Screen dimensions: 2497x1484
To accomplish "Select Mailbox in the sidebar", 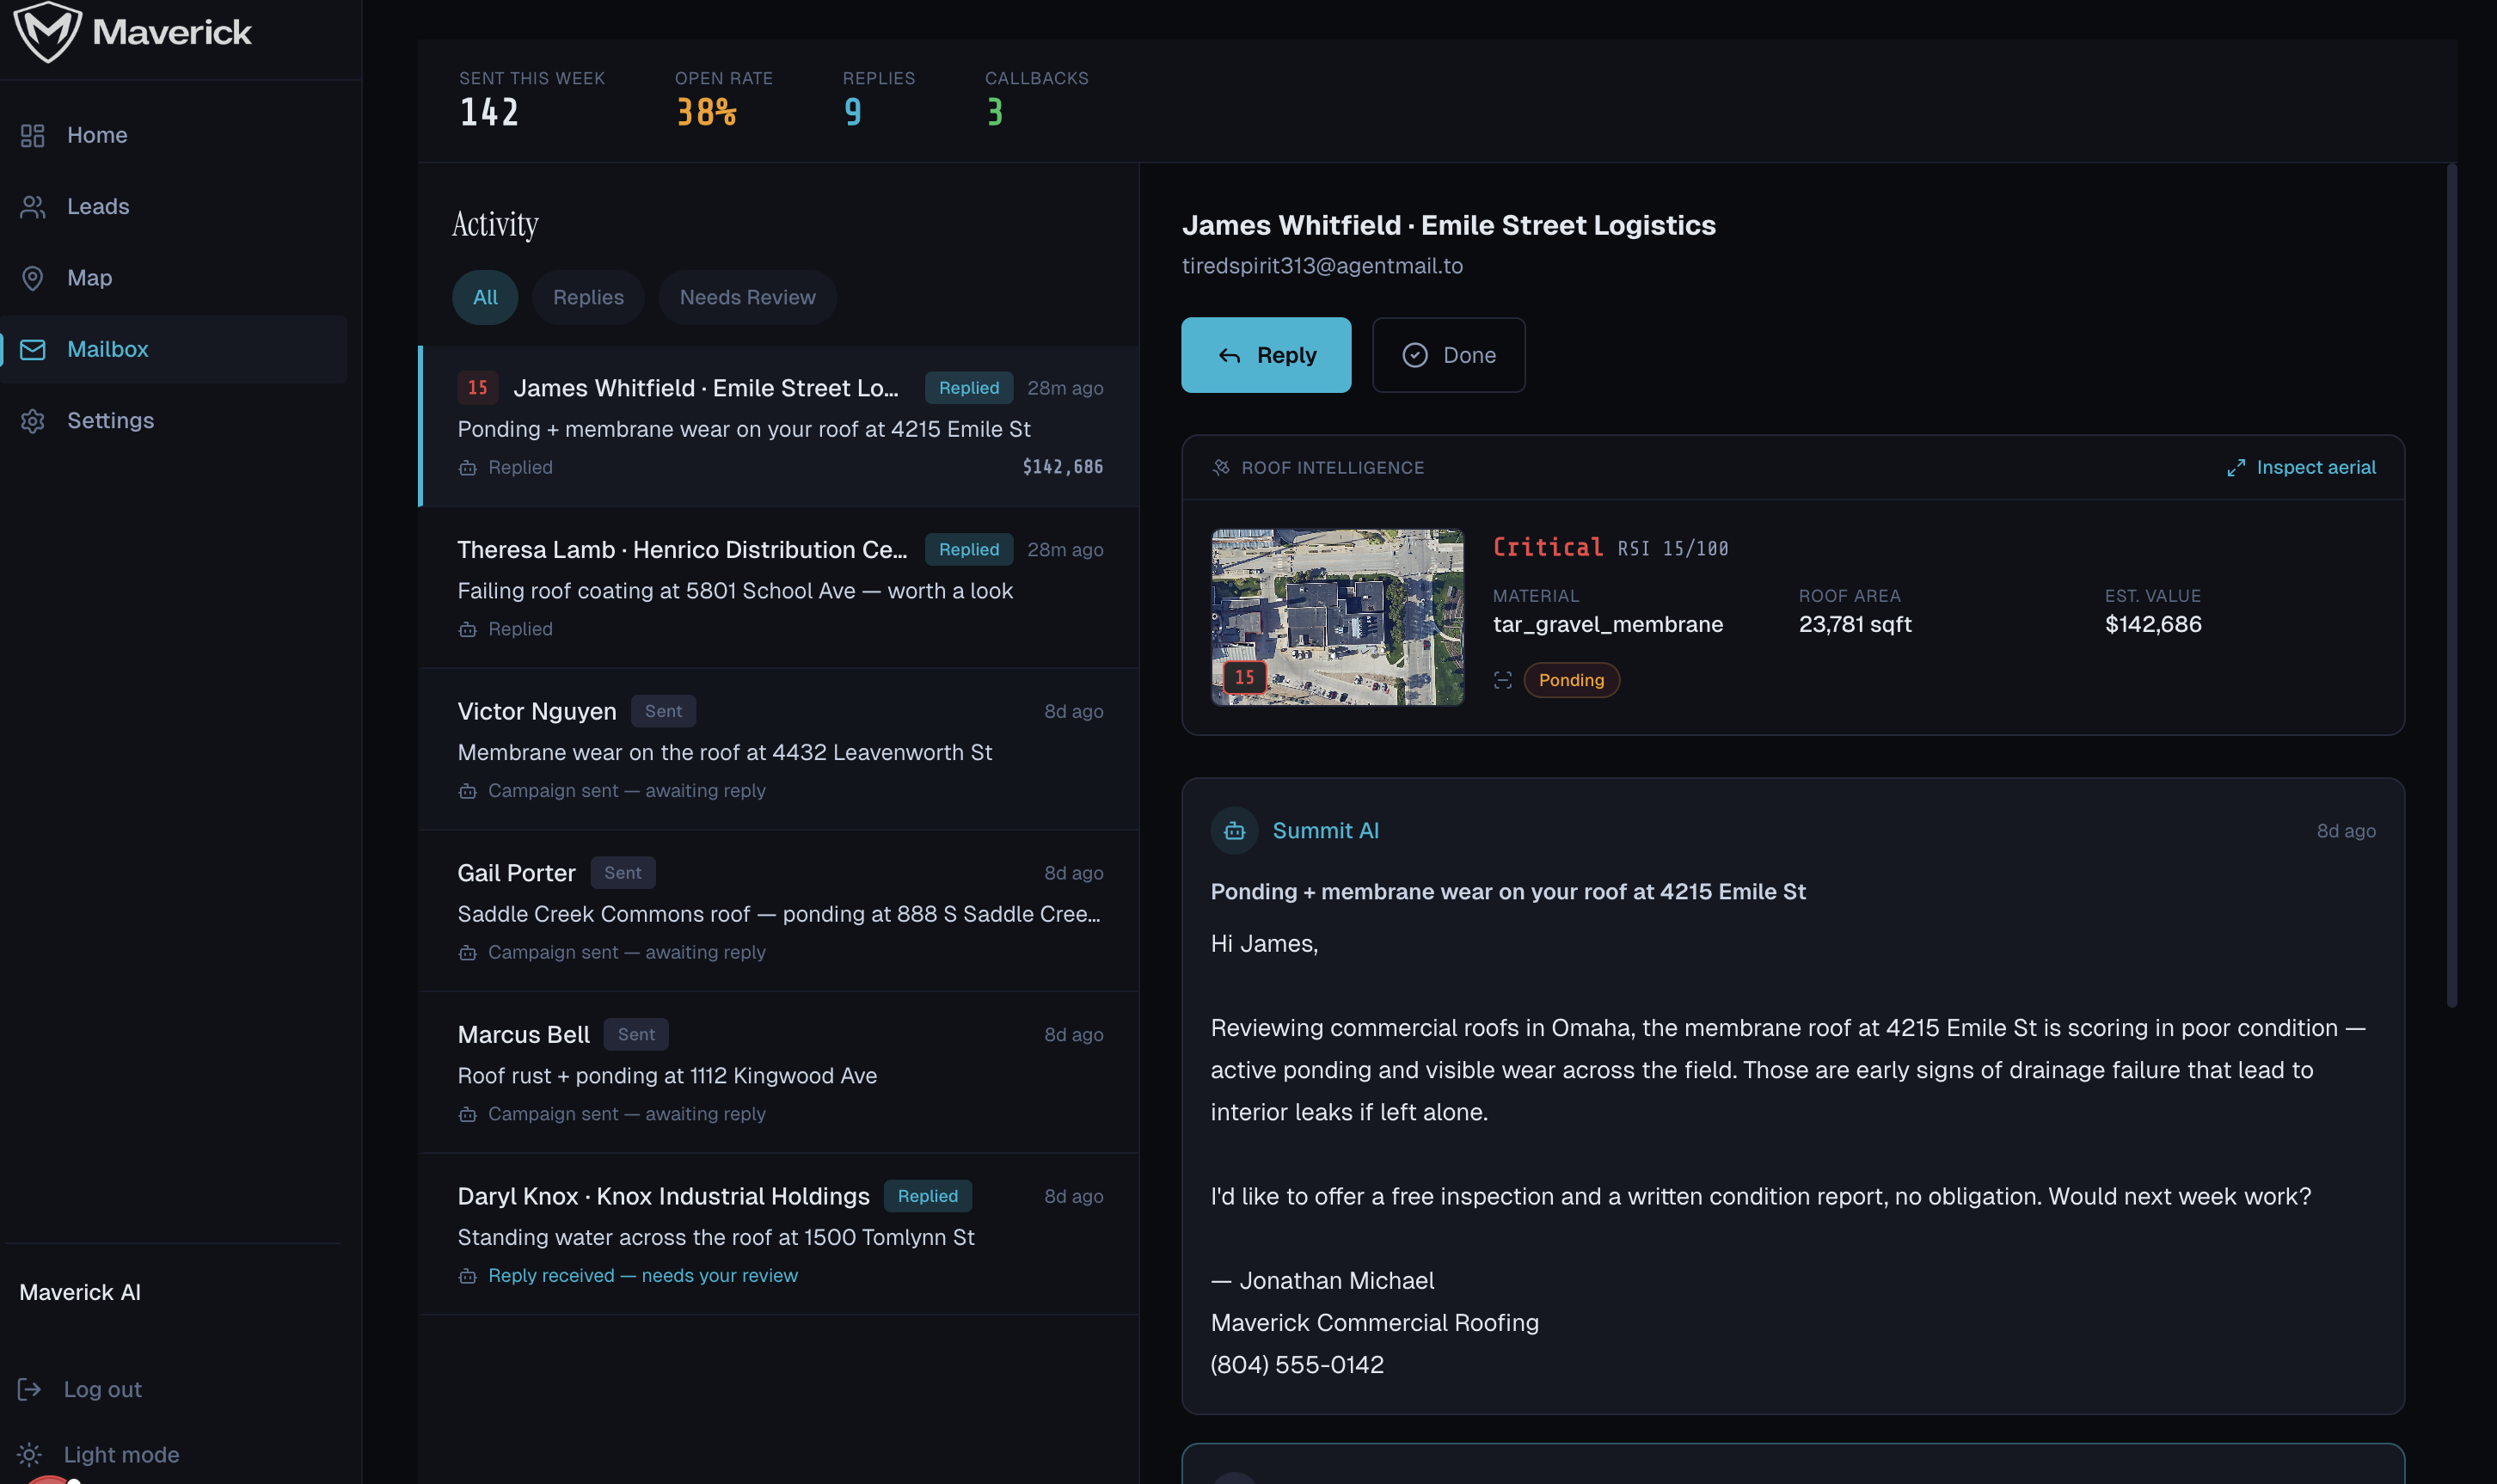I will pyautogui.click(x=174, y=349).
